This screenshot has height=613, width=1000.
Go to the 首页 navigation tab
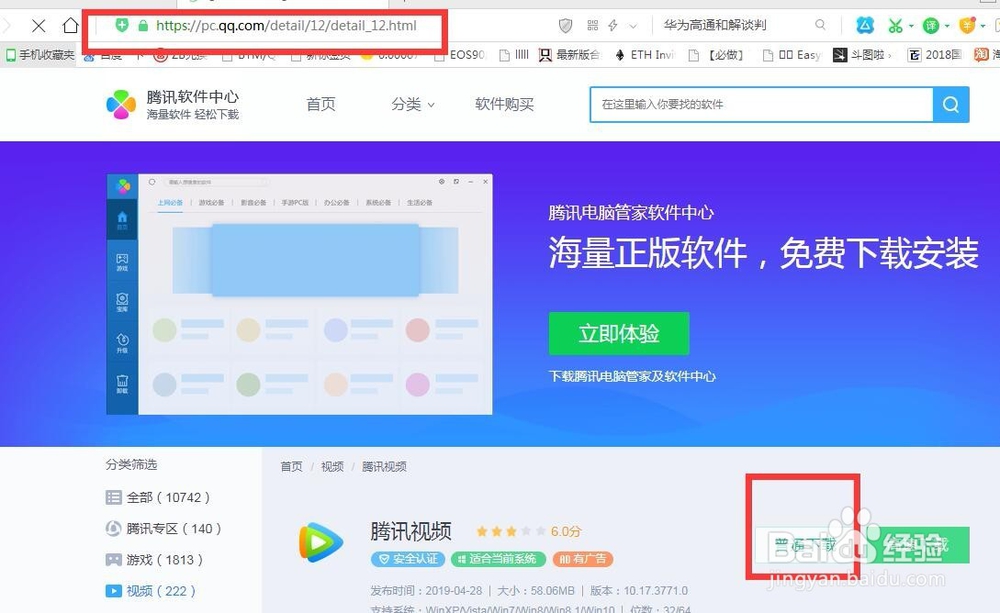[321, 104]
